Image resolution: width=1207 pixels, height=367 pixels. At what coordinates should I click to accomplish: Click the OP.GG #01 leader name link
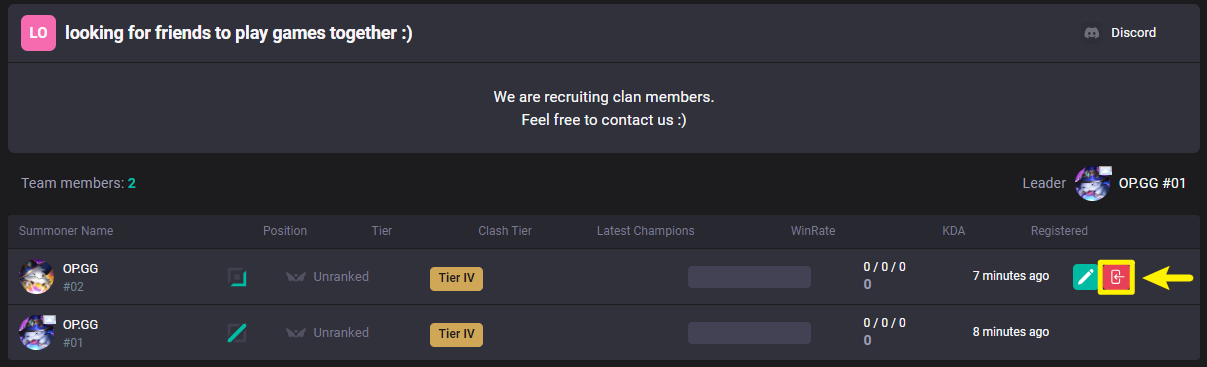tap(1152, 183)
